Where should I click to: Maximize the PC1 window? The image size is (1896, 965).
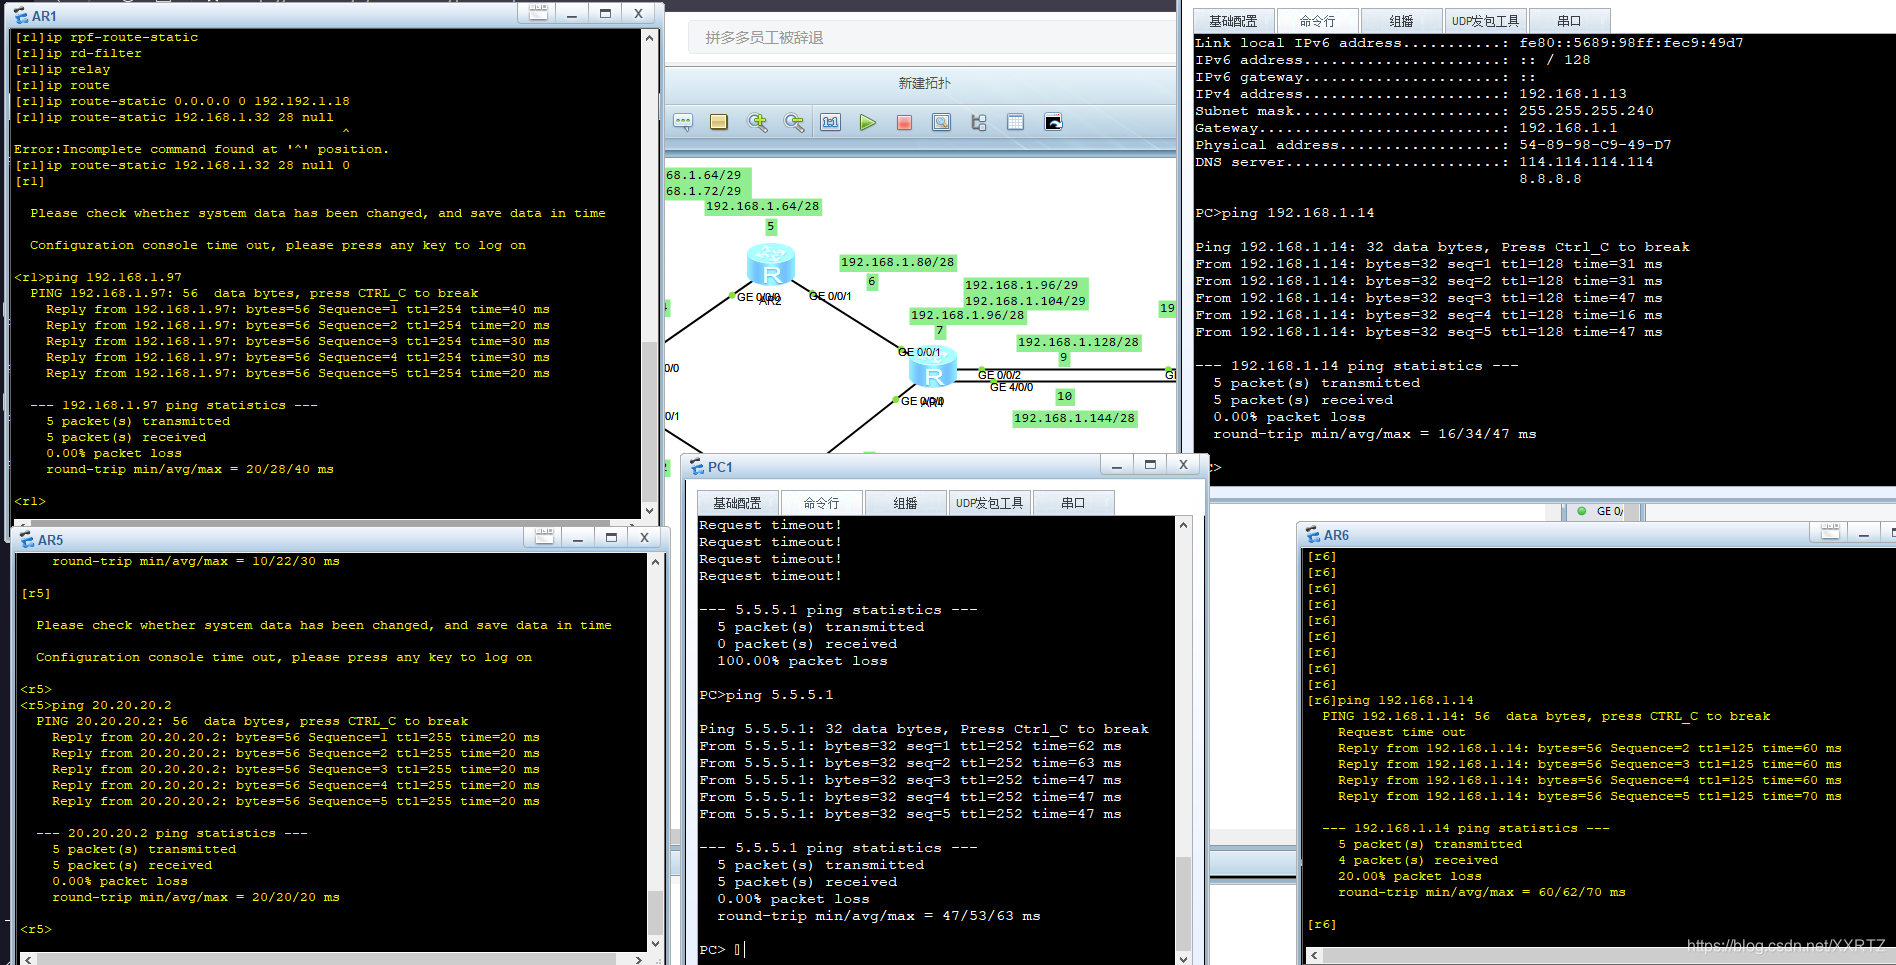[1150, 465]
